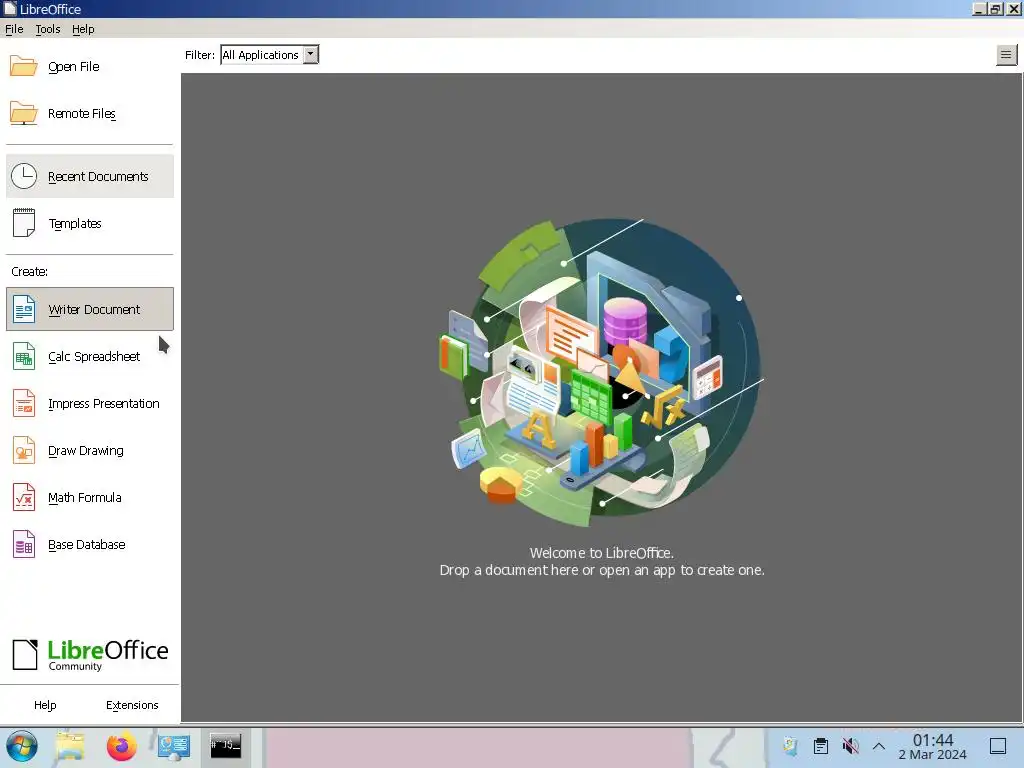Click the Math Formula label

tap(85, 498)
